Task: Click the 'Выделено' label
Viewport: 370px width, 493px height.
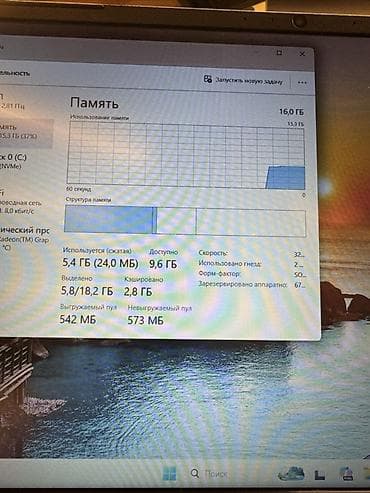Action: (77, 278)
